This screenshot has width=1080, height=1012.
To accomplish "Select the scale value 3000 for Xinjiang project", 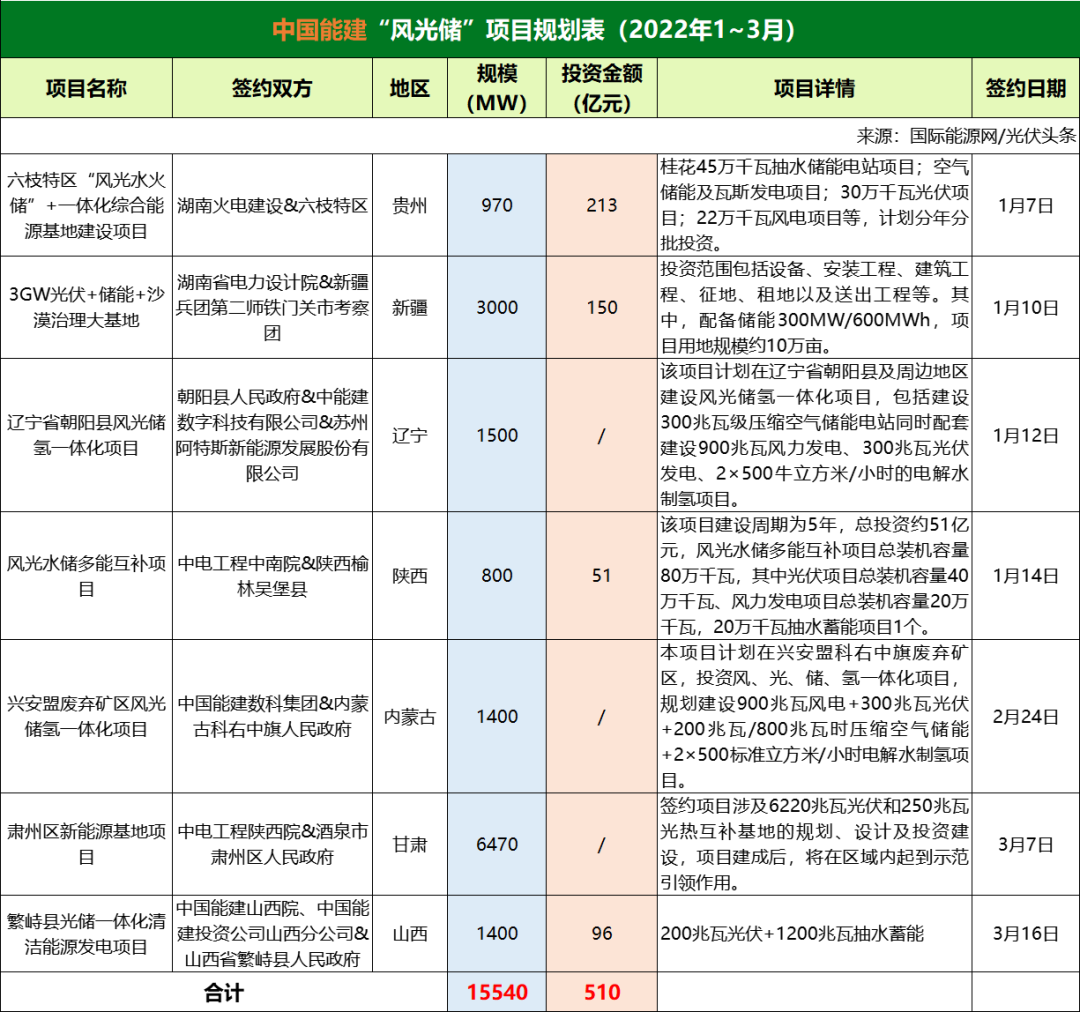I will [496, 307].
